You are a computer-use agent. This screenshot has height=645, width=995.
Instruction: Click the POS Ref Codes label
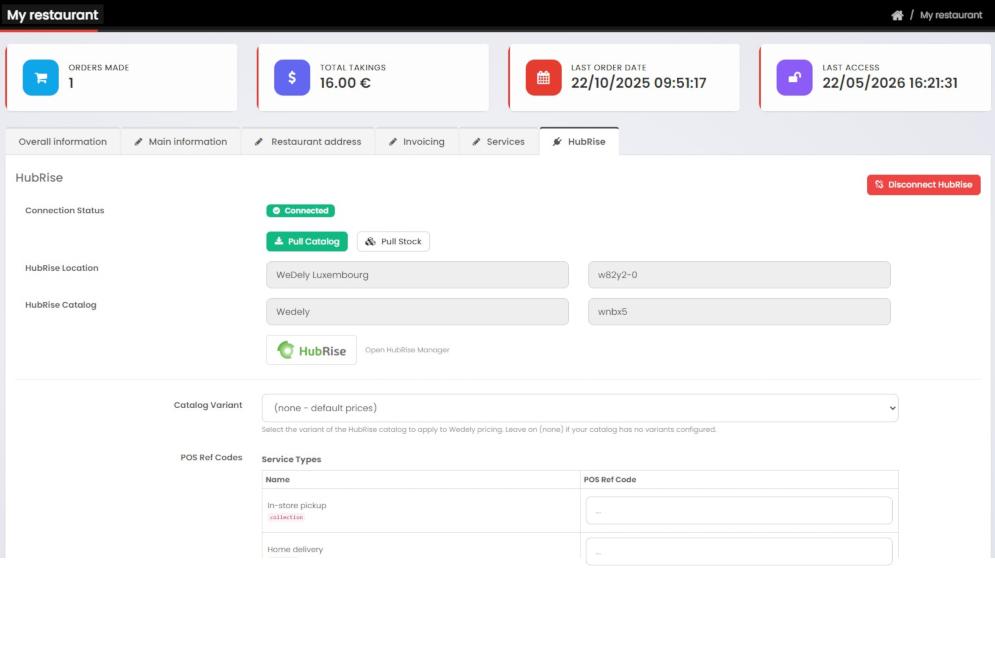pos(211,457)
